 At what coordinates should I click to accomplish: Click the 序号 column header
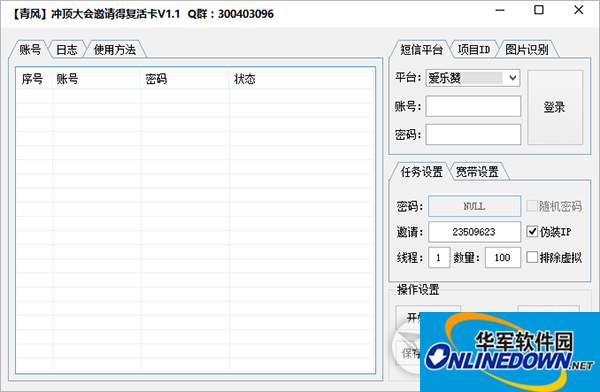pos(34,79)
